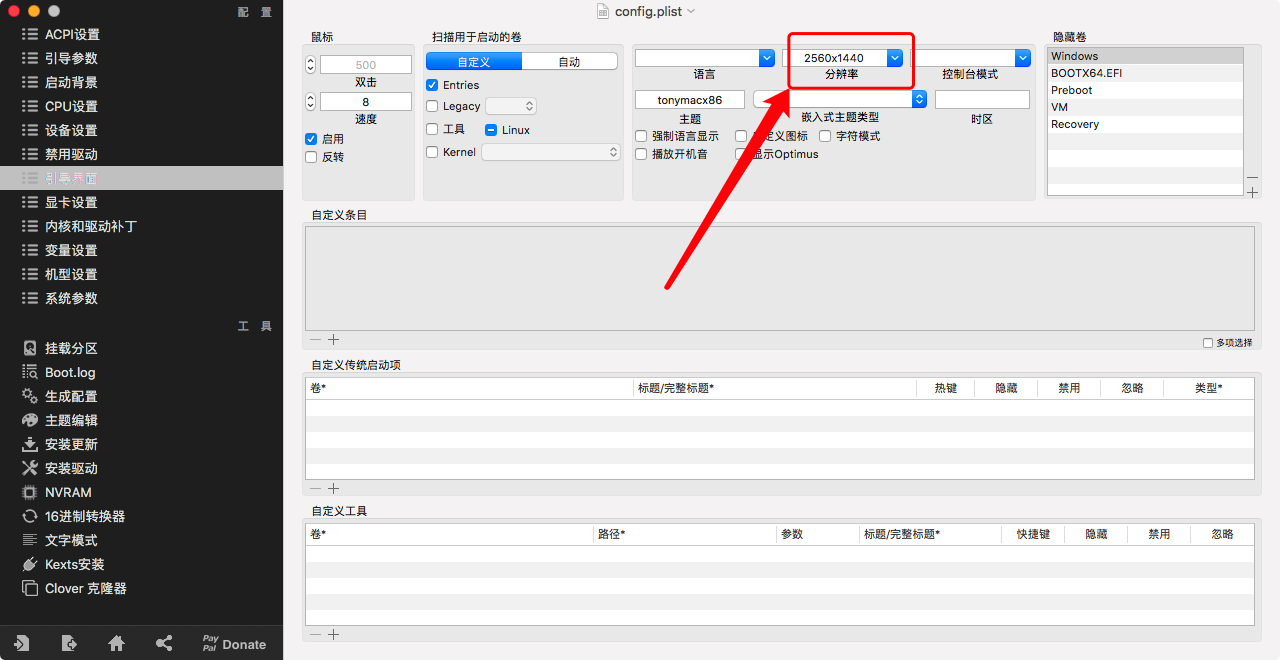This screenshot has height=660, width=1280.
Task: Select BOOTX64.EFI in hidden volumes list
Action: [x=1146, y=73]
